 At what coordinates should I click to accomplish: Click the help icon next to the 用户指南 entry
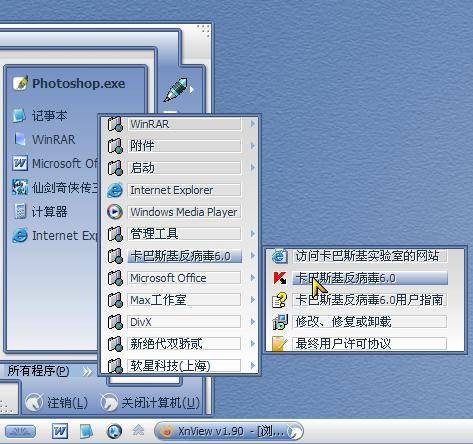tap(280, 300)
